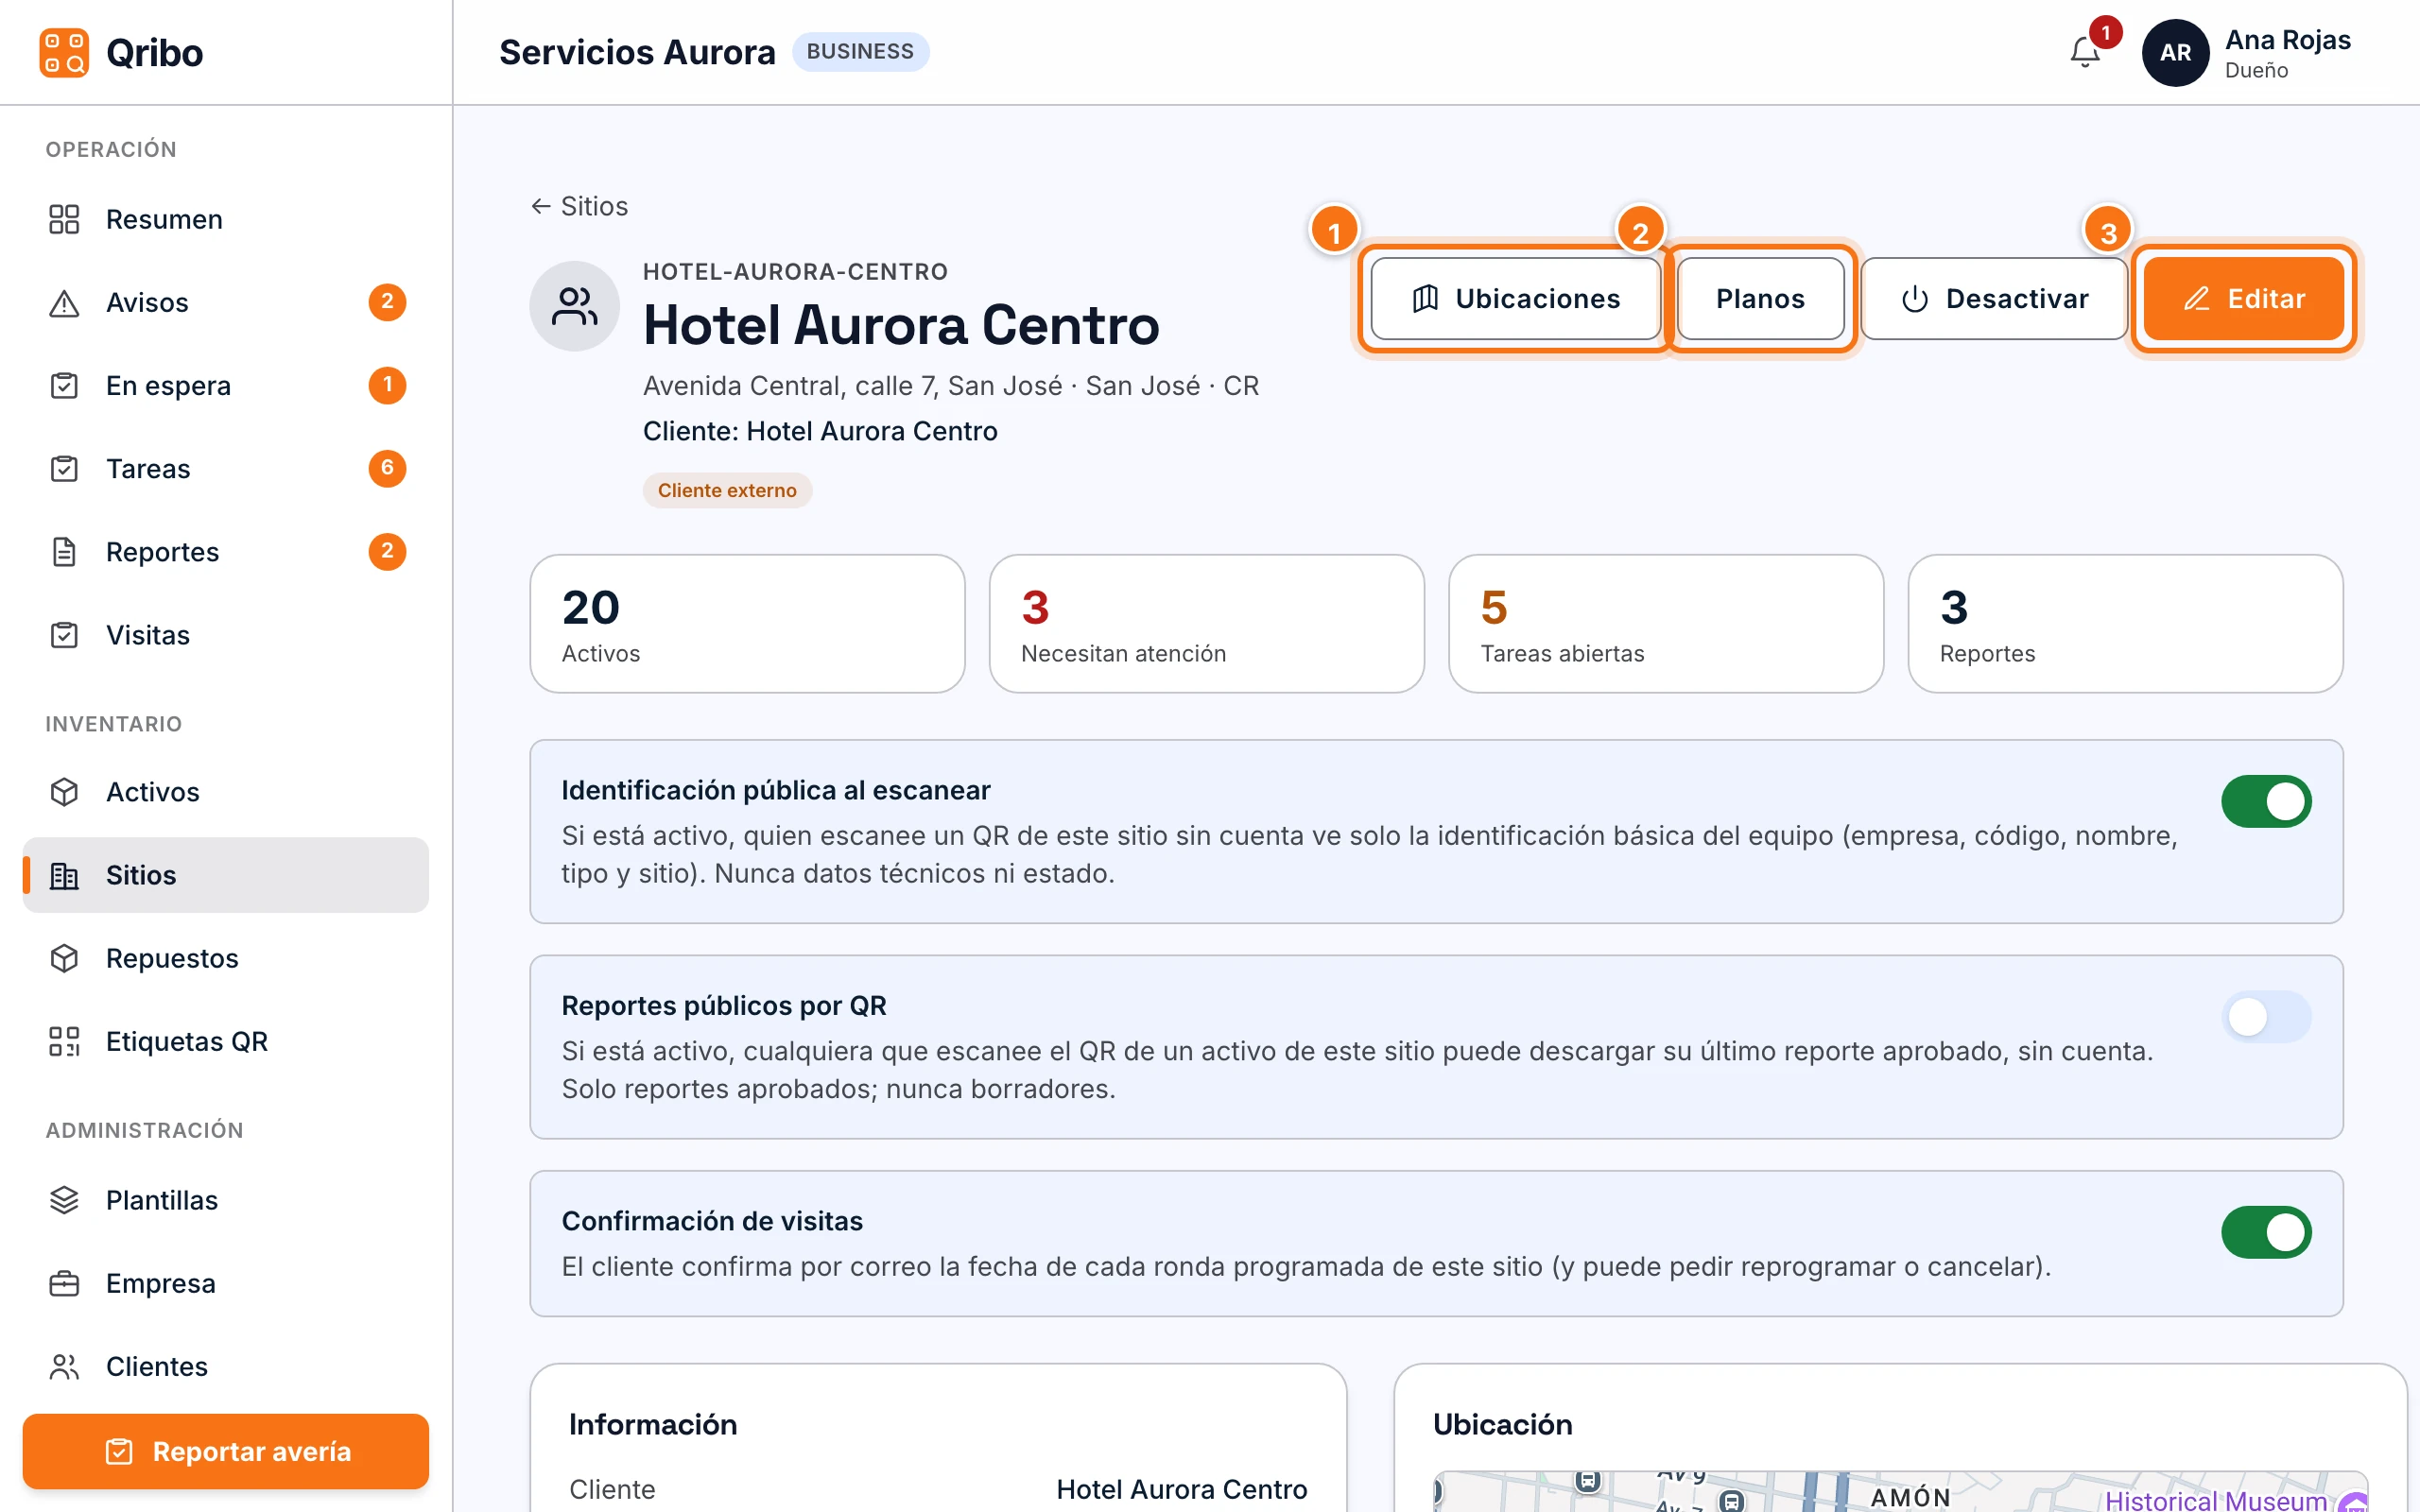Open the 3 Reportes stat card
Viewport: 2420px width, 1512px height.
coord(2125,624)
